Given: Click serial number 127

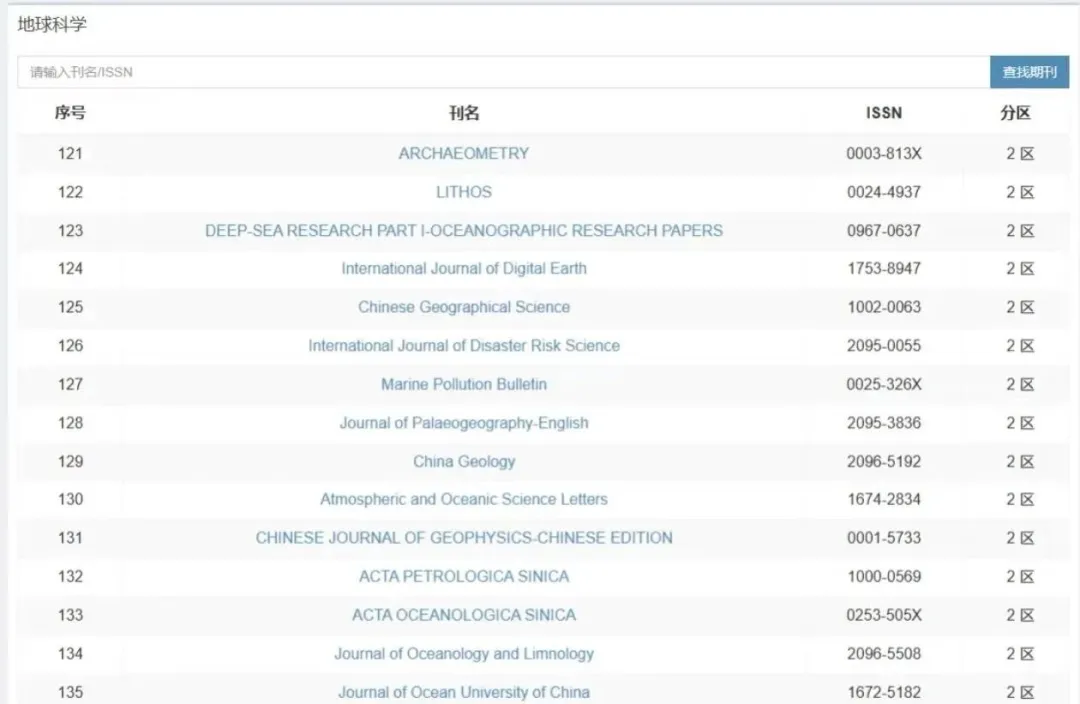Looking at the screenshot, I should click(70, 384).
